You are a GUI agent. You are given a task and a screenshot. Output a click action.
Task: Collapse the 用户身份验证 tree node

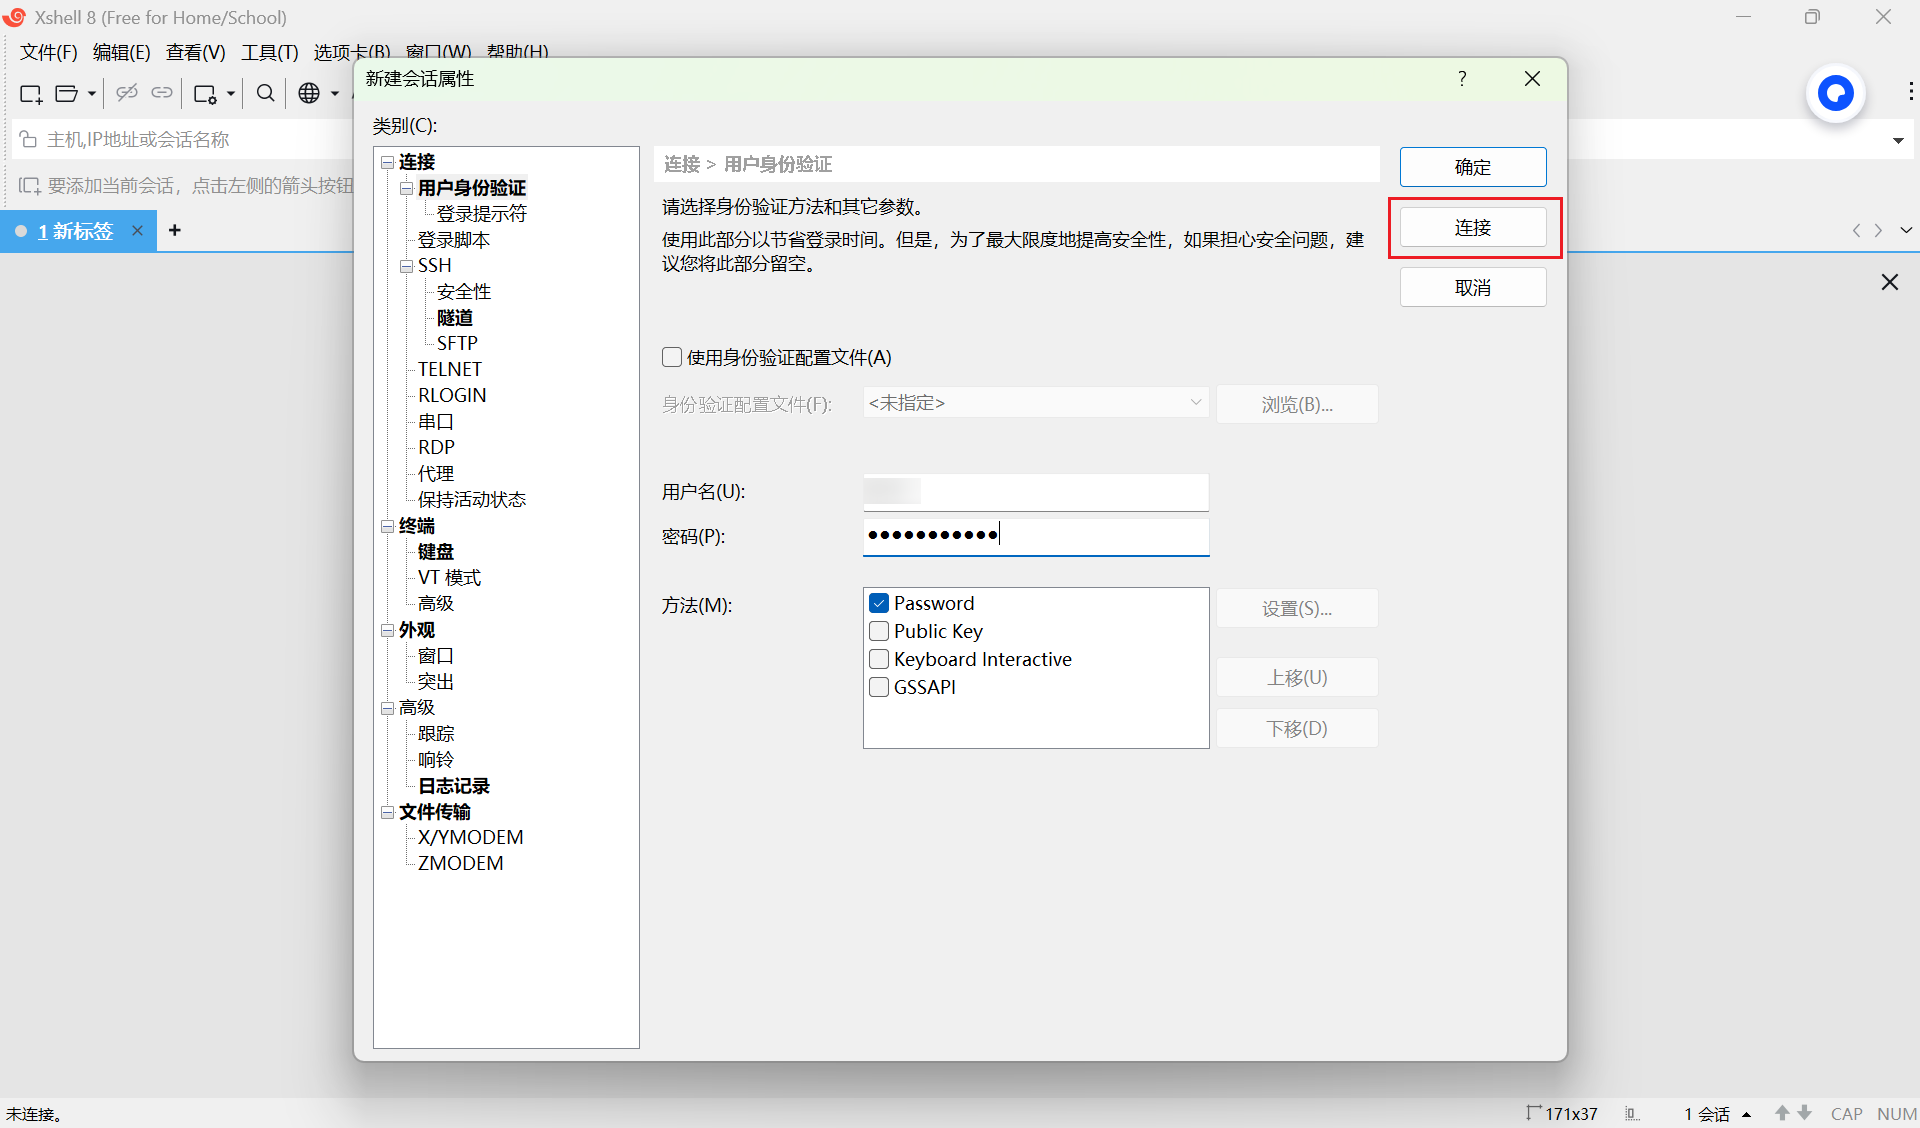[x=406, y=188]
